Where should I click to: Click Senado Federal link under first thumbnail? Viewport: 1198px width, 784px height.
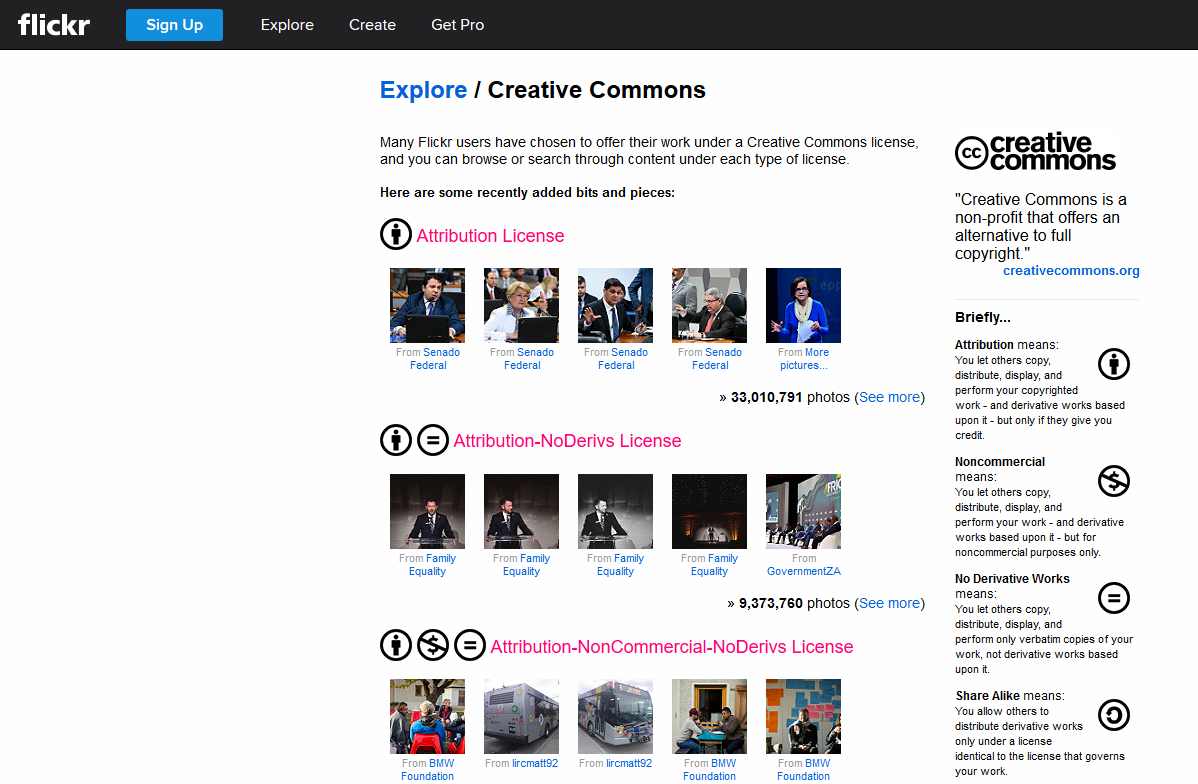[435, 359]
